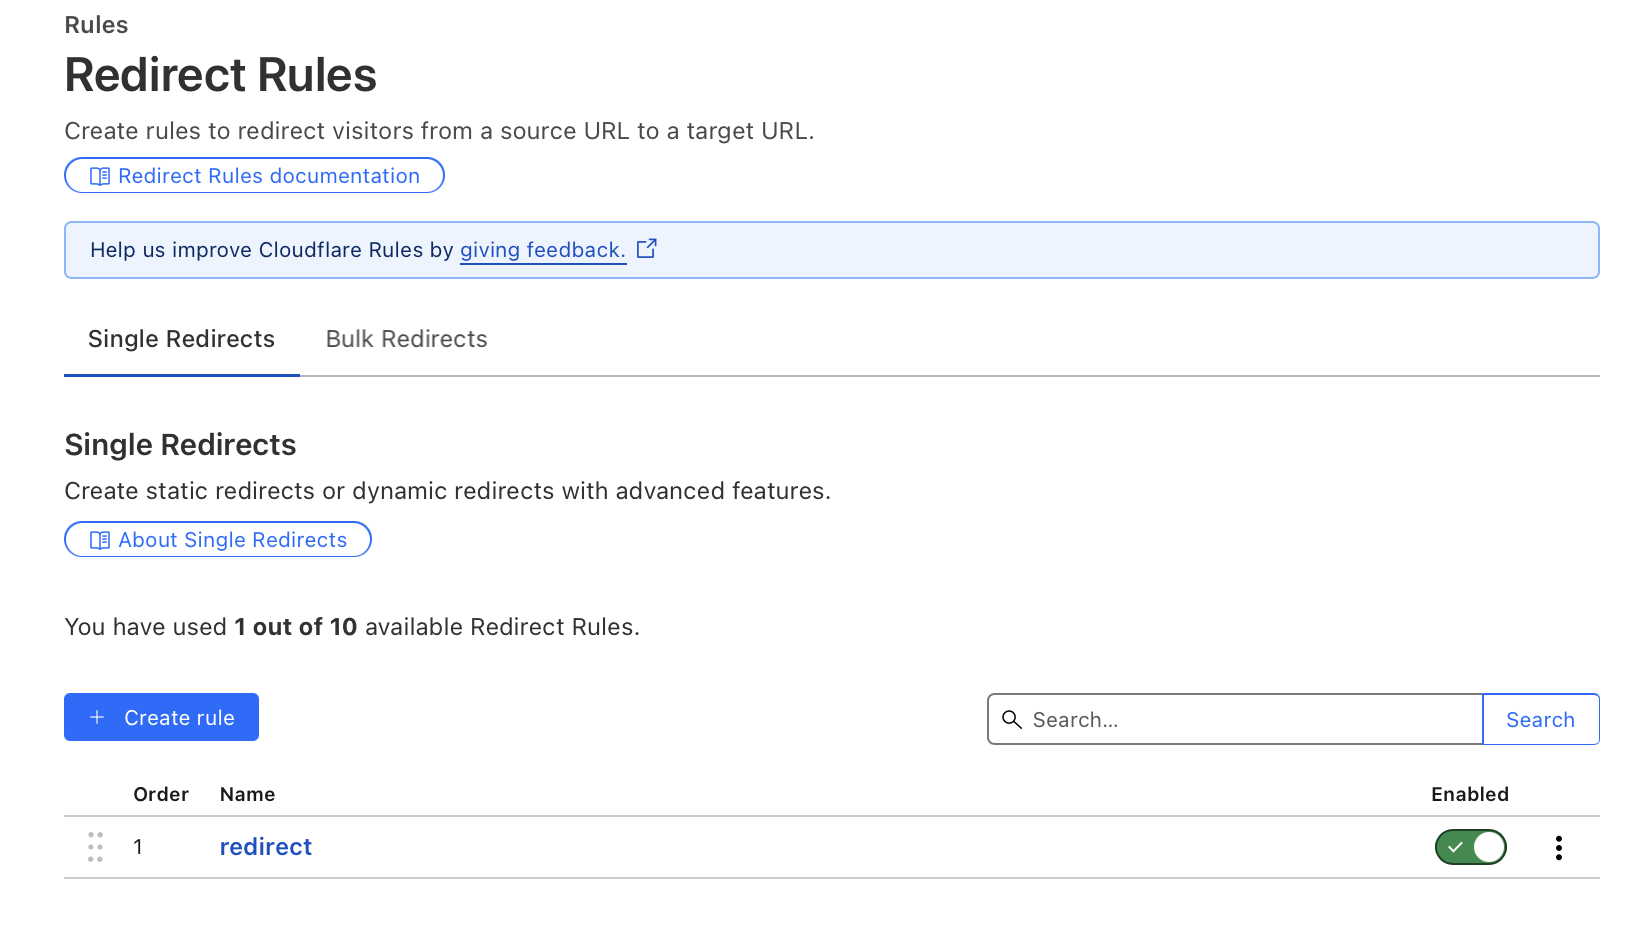Switch to the Bulk Redirects tab
The width and height of the screenshot is (1650, 934).
click(x=406, y=339)
